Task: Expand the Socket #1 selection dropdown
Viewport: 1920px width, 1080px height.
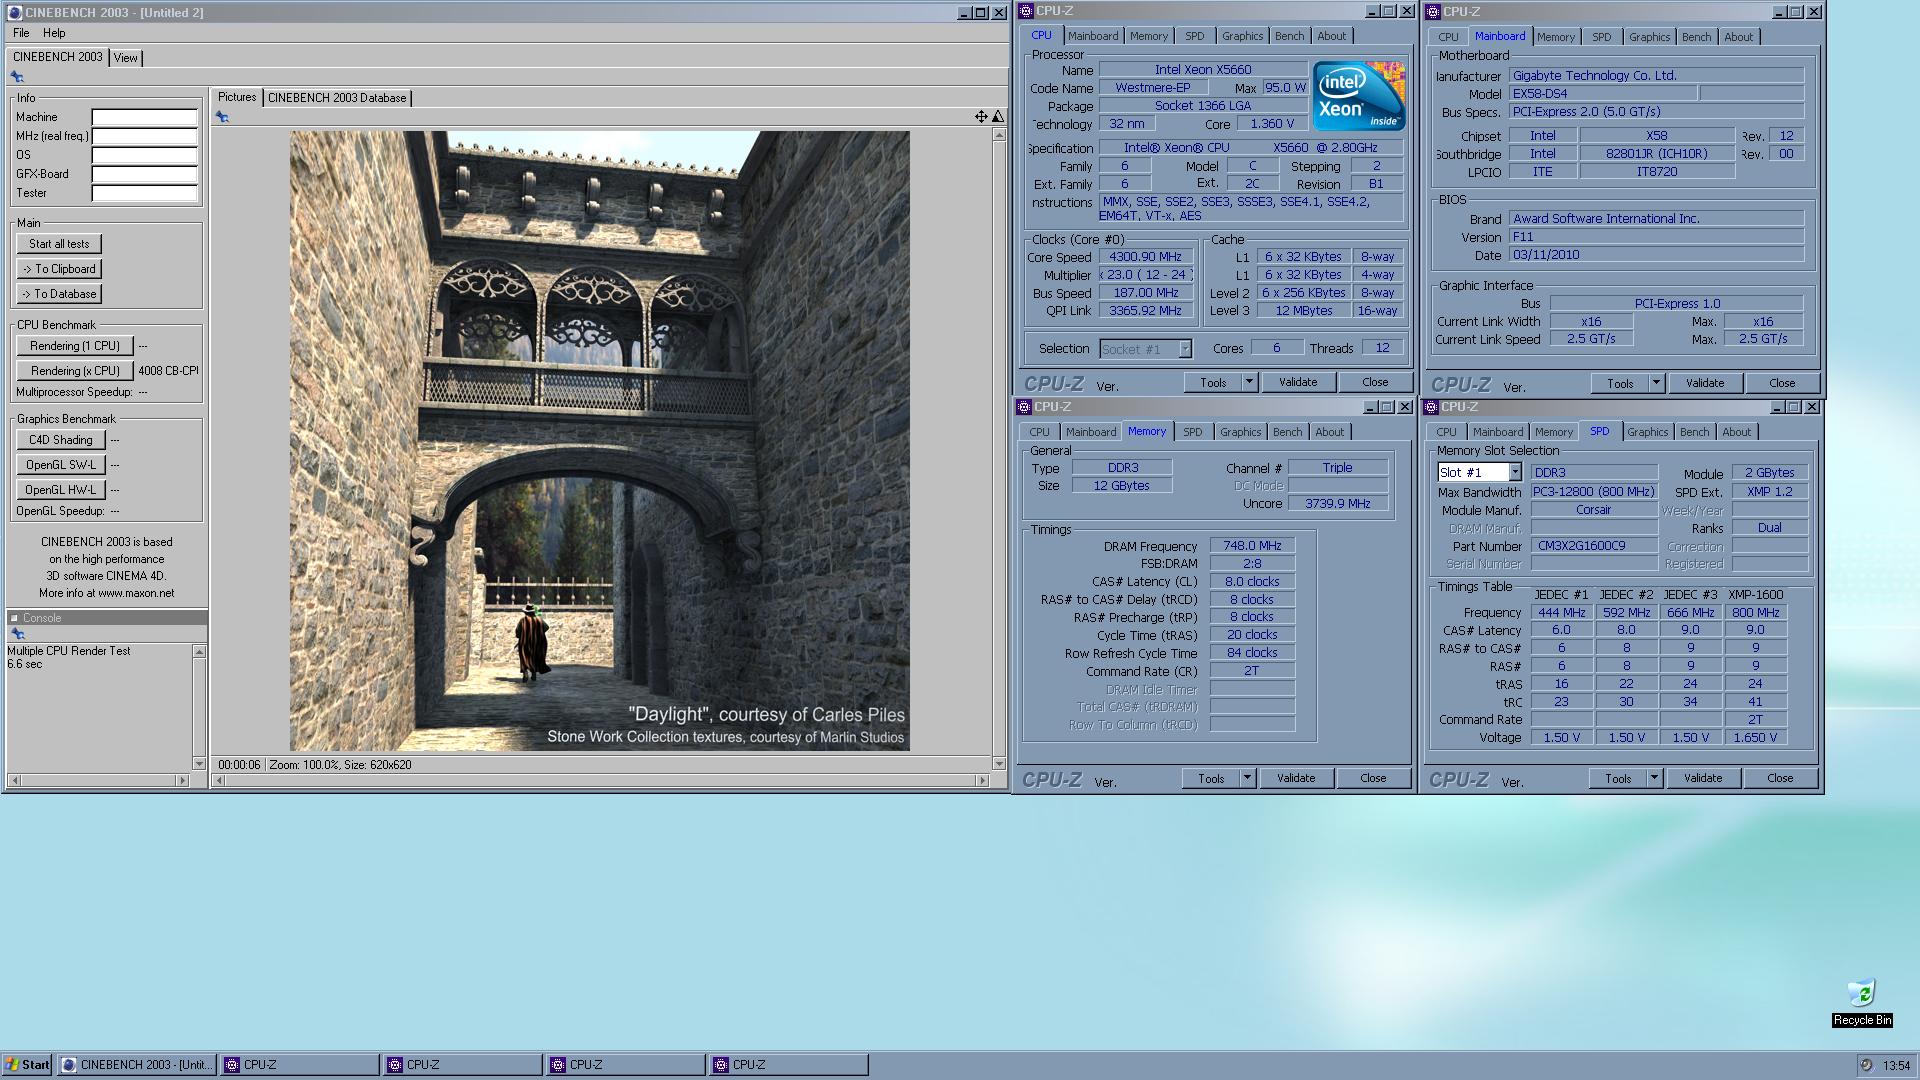Action: point(1185,349)
